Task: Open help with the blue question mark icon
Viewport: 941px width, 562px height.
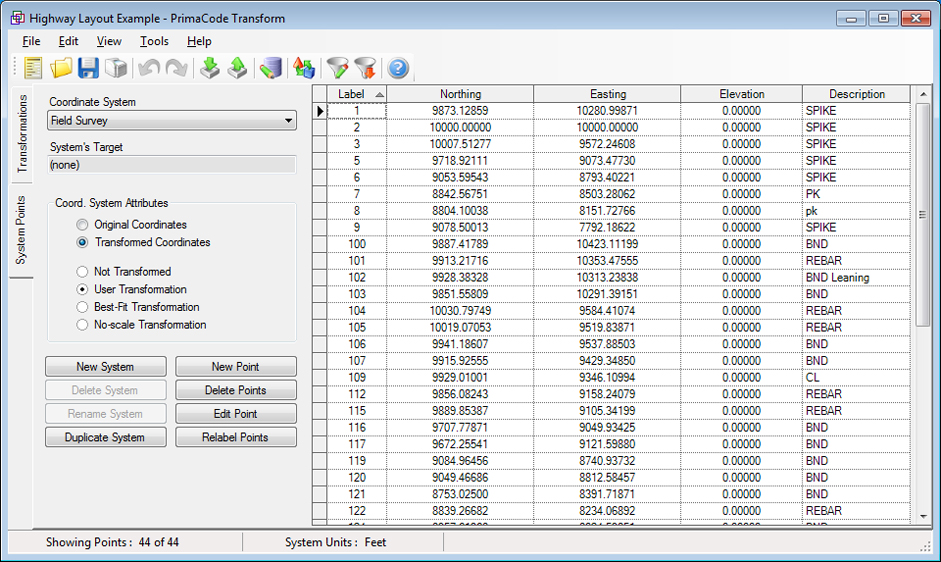Action: tap(398, 68)
